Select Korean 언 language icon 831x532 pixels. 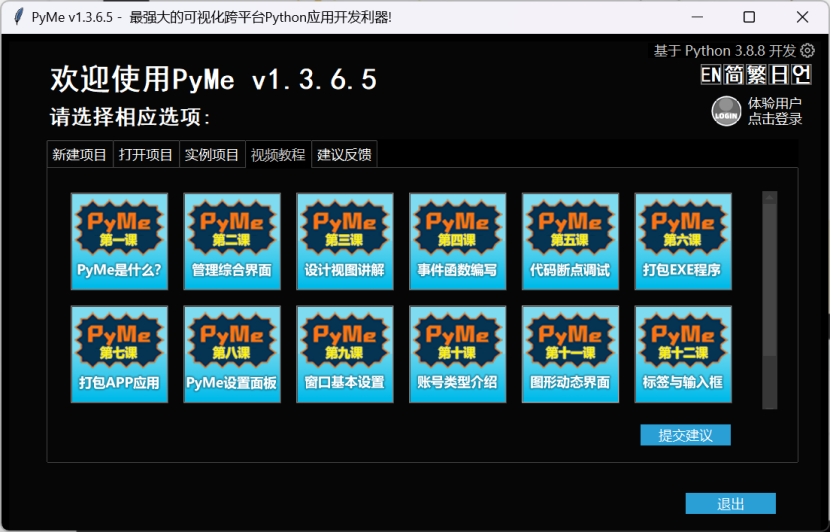tap(801, 75)
